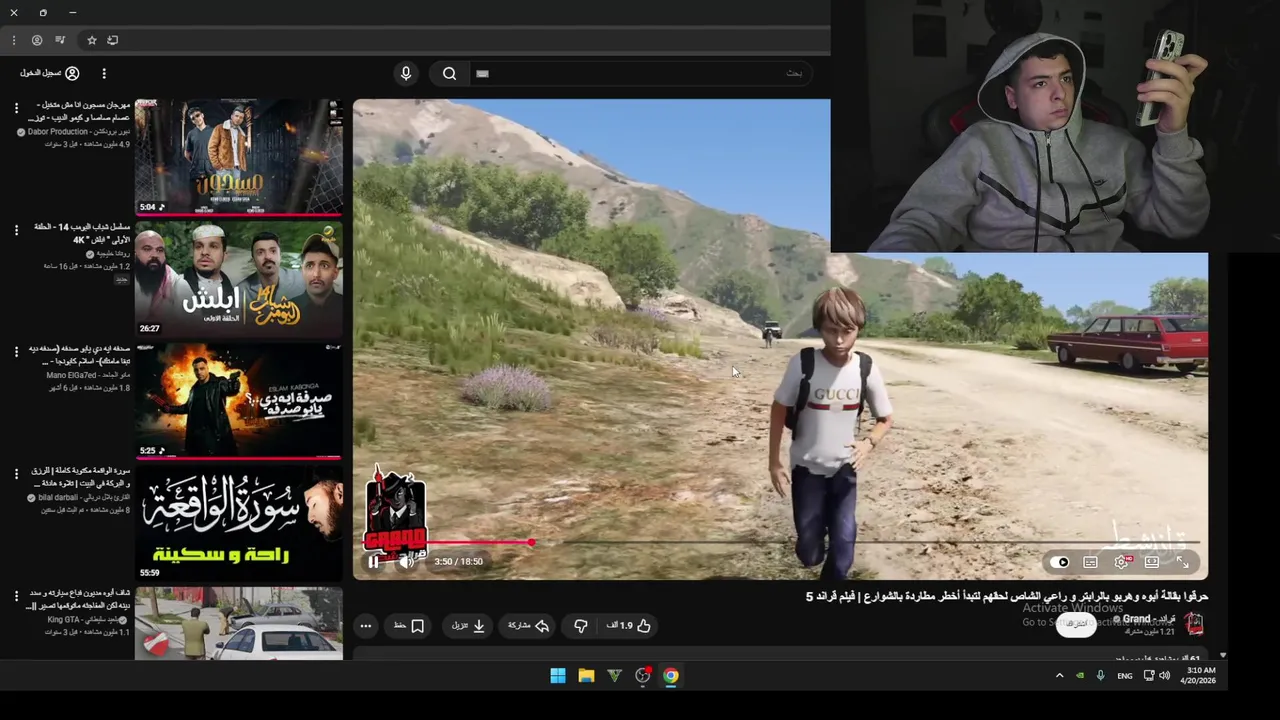Open the green V app in taskbar
The height and width of the screenshot is (720, 1280).
pyautogui.click(x=614, y=676)
